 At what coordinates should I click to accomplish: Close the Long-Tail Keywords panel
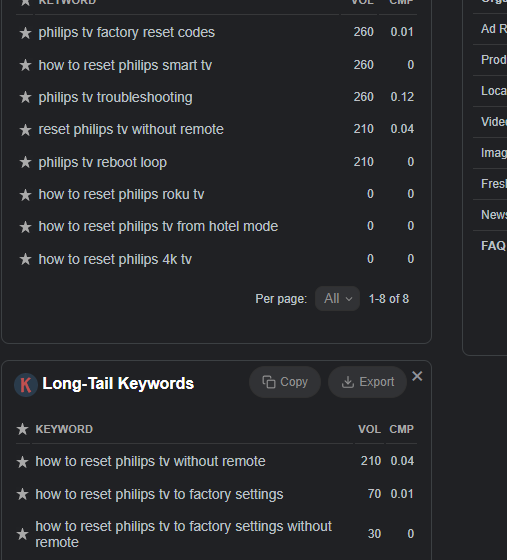pyautogui.click(x=417, y=376)
